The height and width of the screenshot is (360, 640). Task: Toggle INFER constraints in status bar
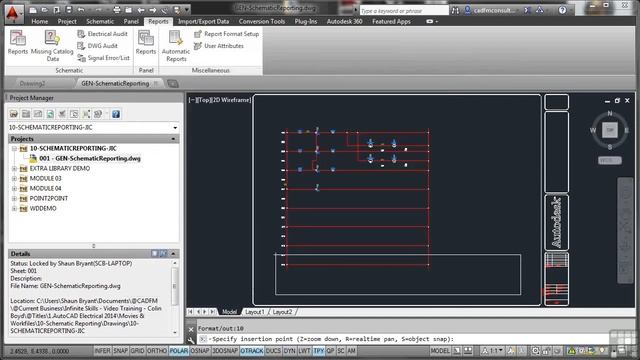coord(102,351)
